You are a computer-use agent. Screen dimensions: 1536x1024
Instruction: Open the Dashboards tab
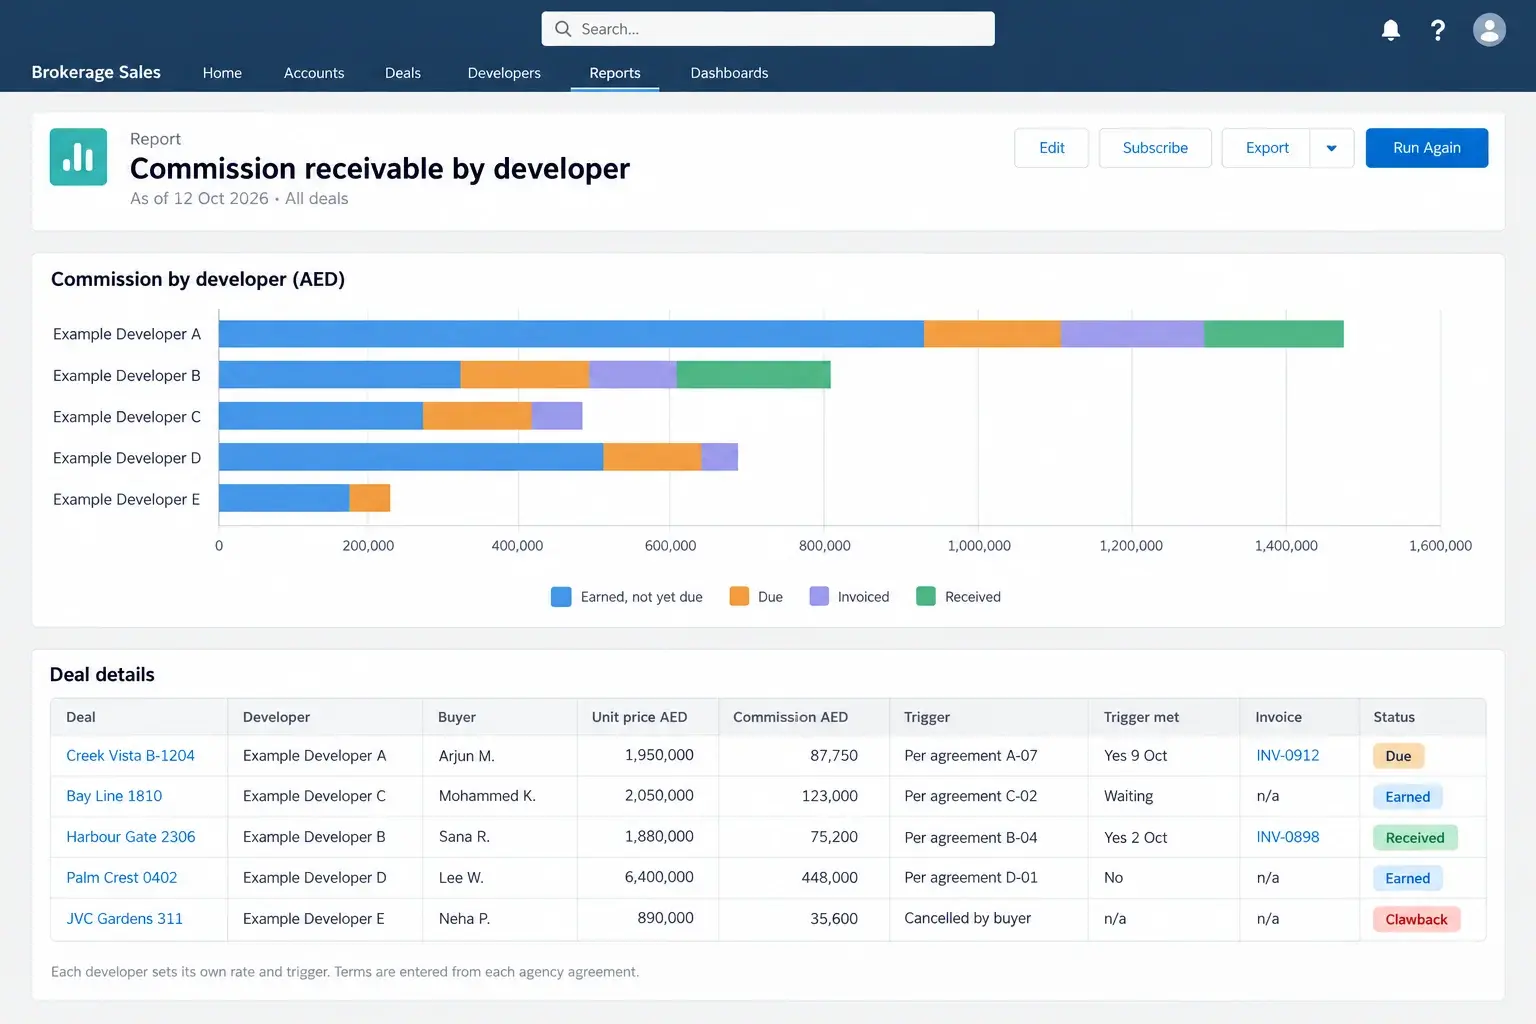pos(729,73)
